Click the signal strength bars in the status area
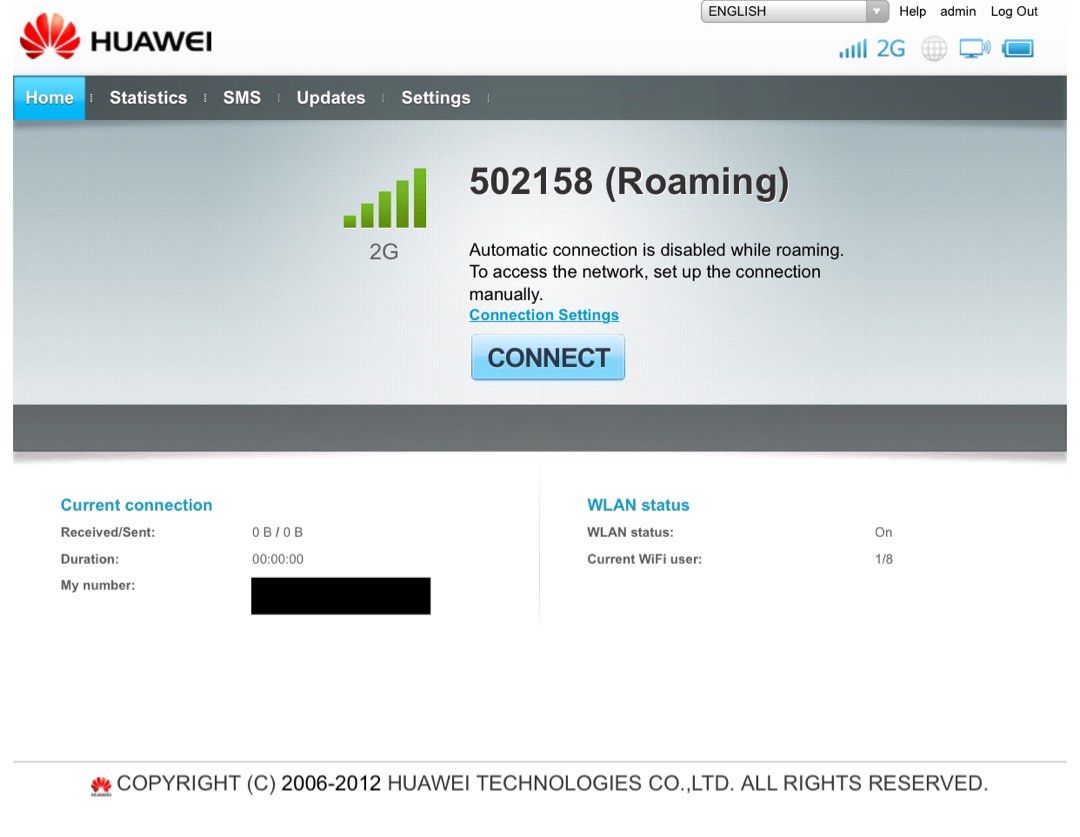Screen dimensions: 1080x837 tap(855, 47)
